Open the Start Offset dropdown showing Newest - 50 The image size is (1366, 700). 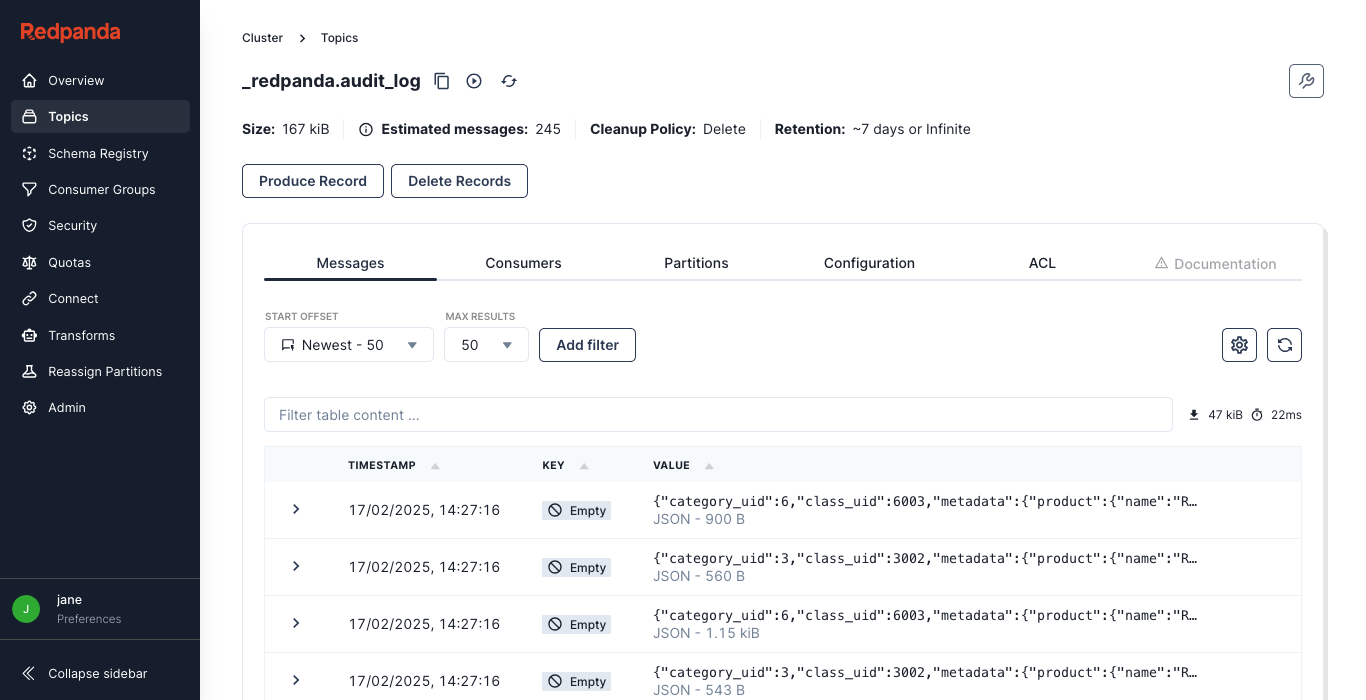point(348,344)
